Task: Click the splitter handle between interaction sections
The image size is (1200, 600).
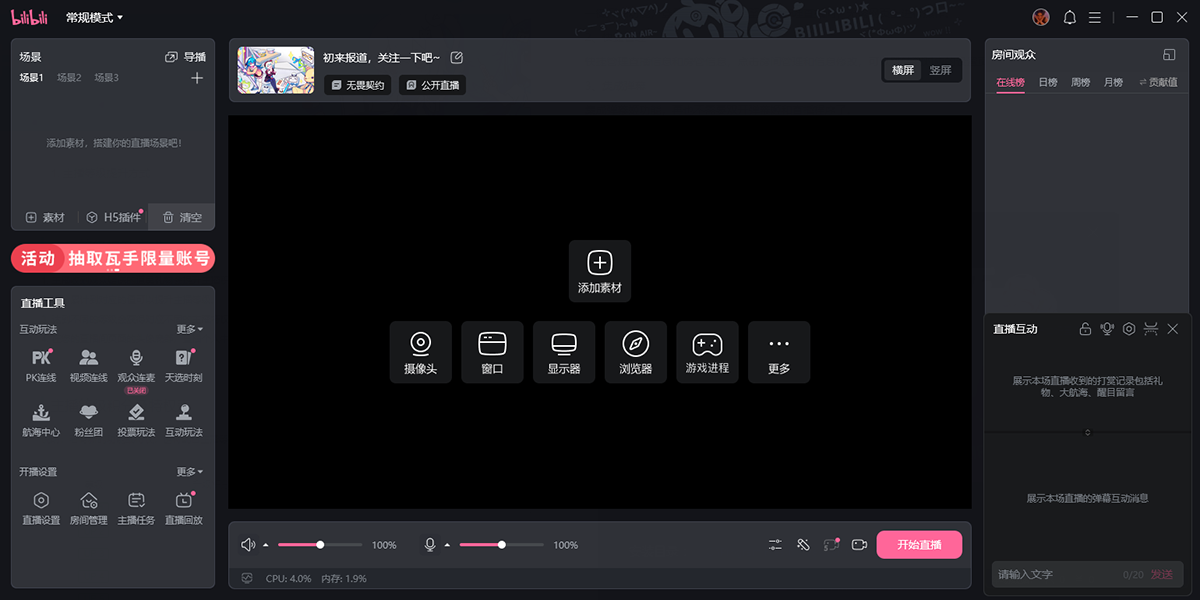Action: tap(1088, 432)
